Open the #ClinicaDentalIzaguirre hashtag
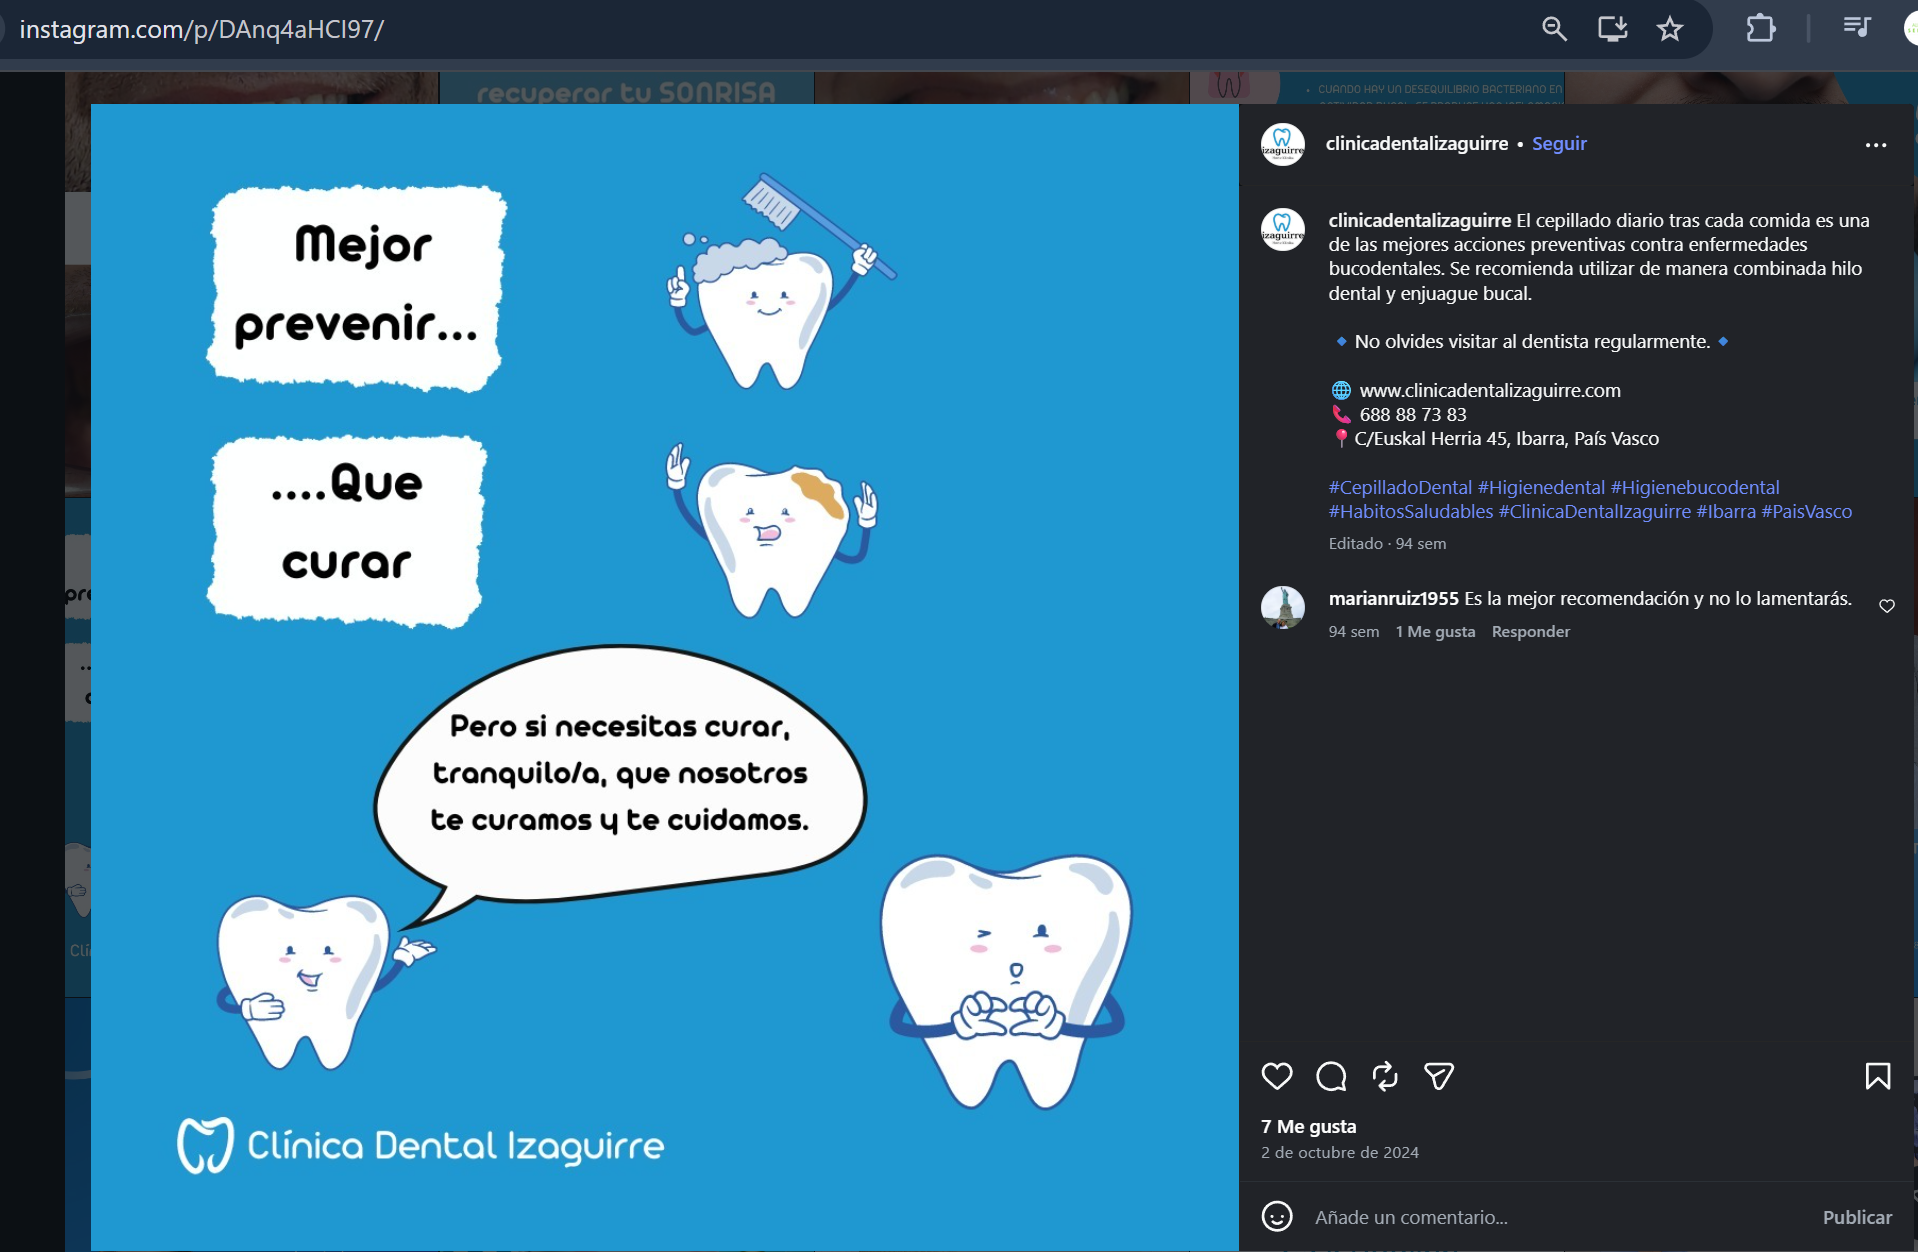 (x=1595, y=511)
